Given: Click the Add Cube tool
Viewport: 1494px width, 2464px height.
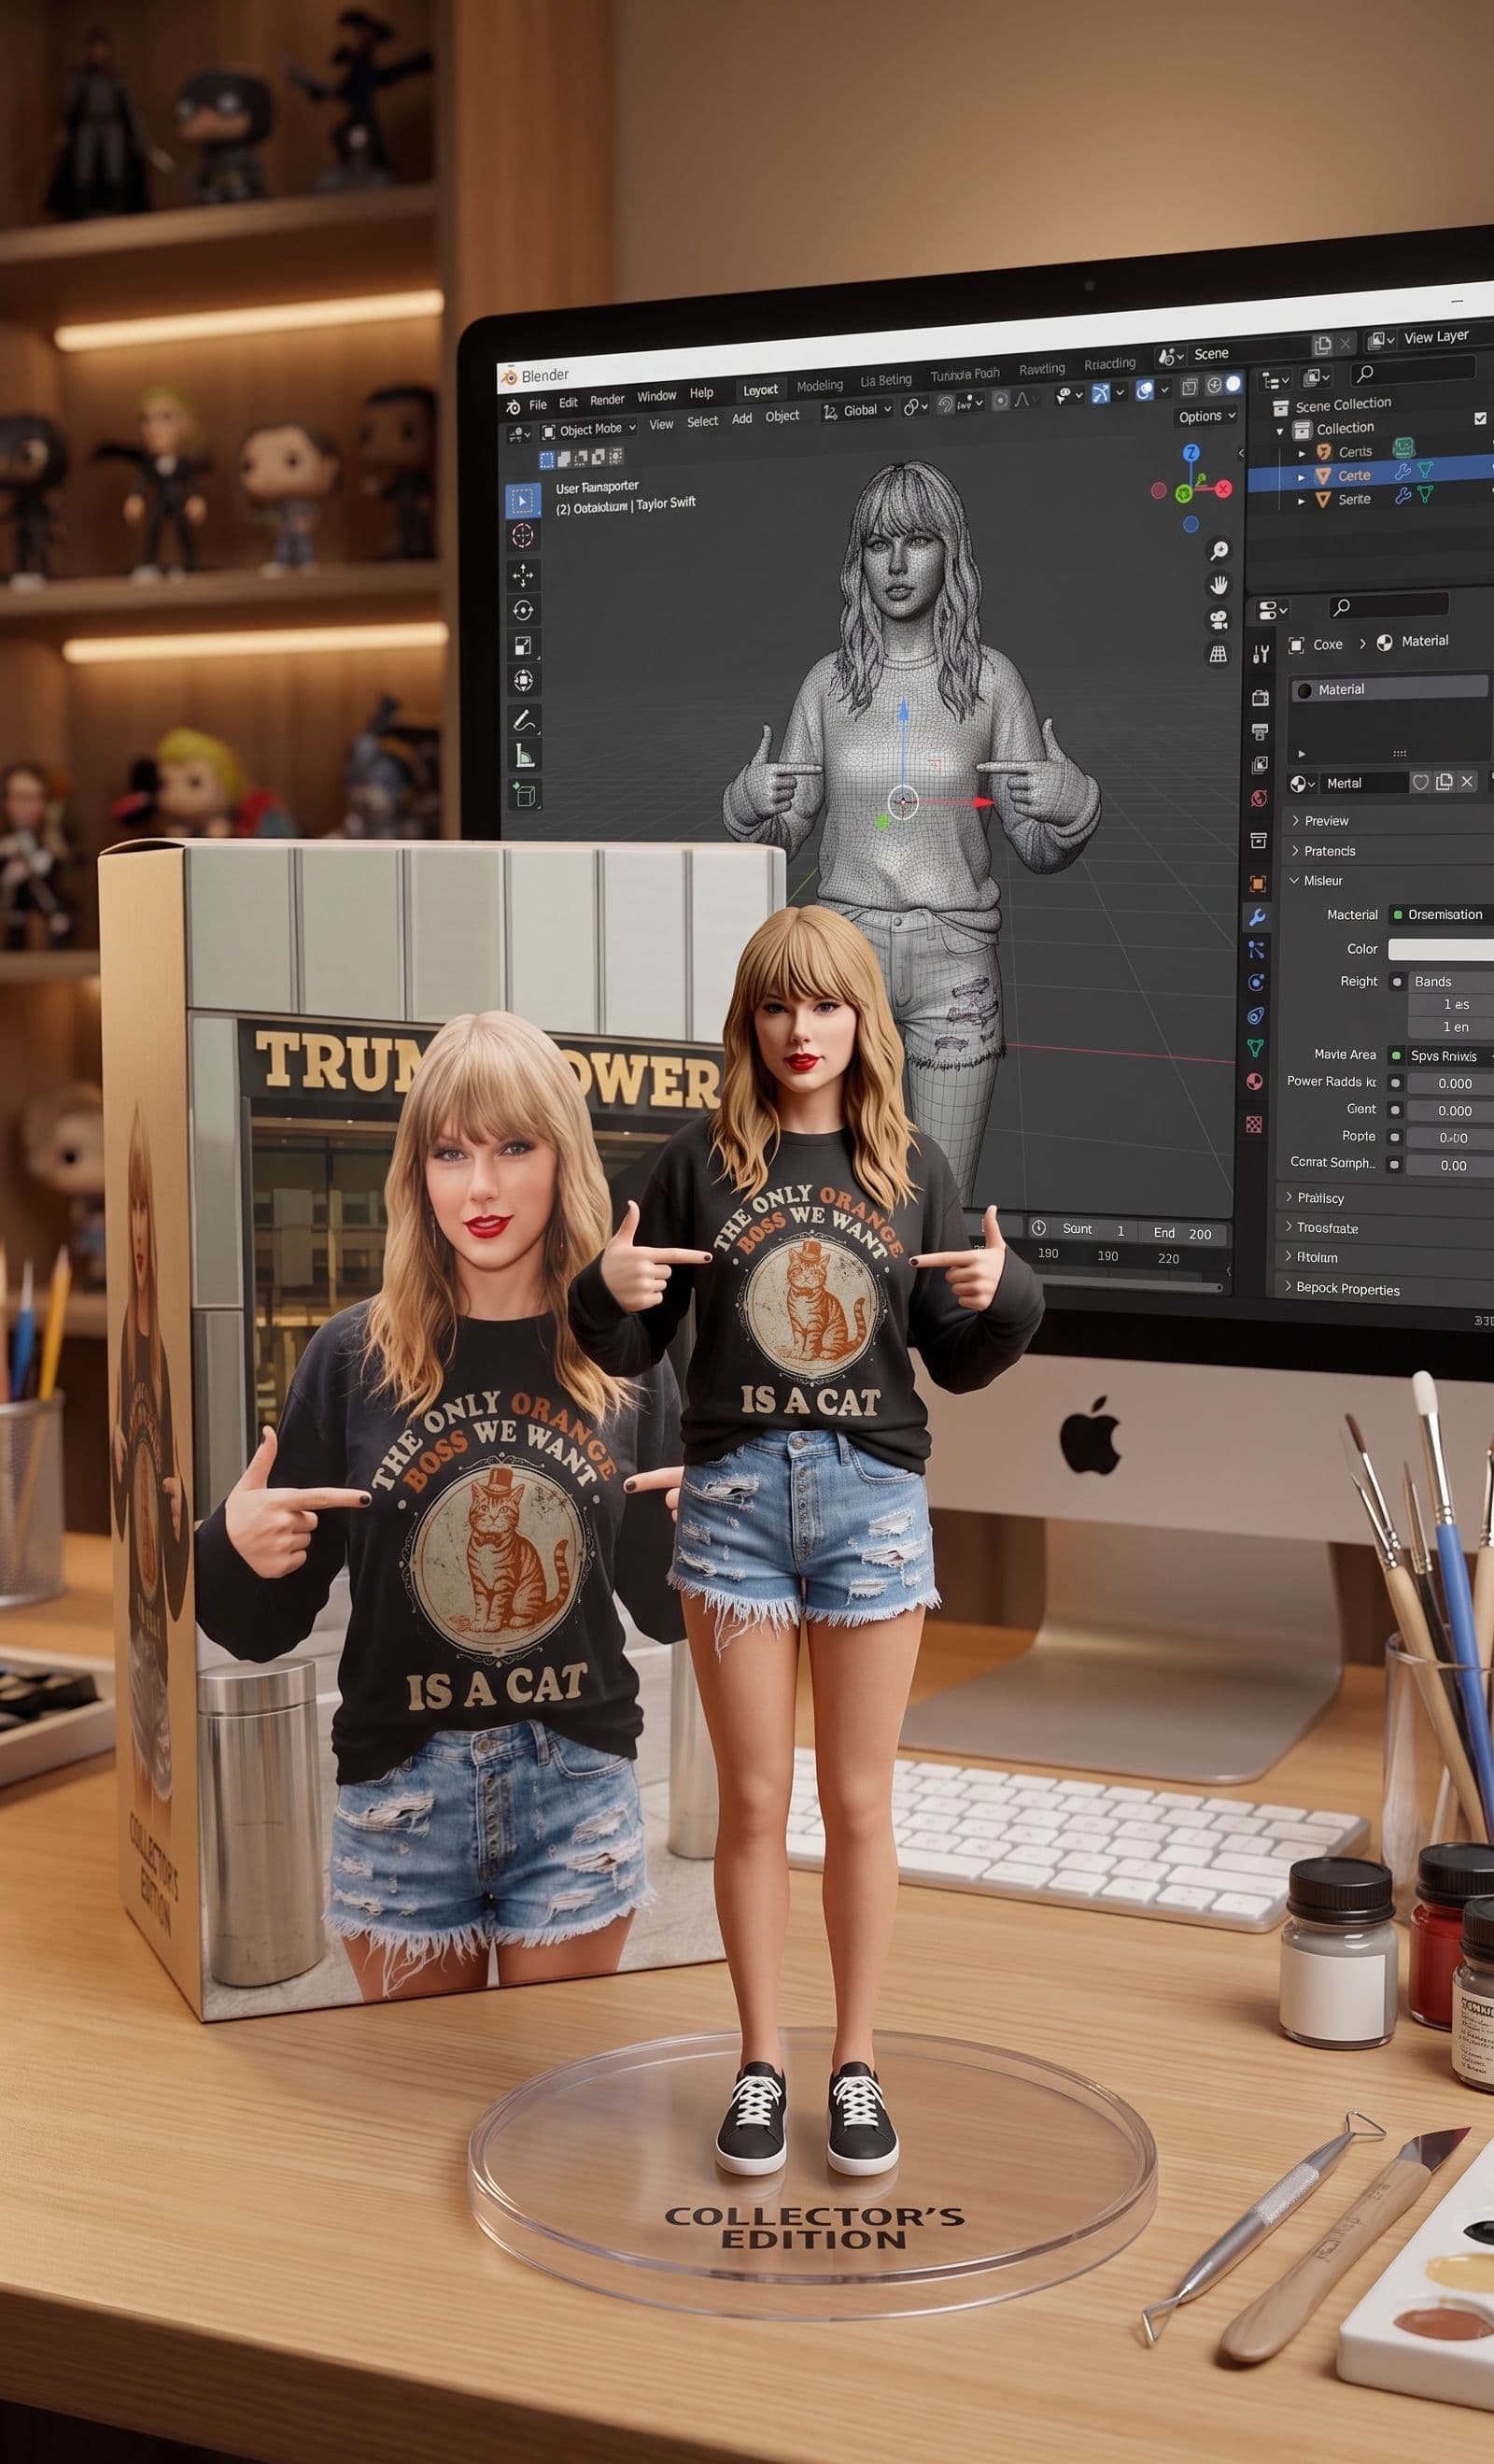Looking at the screenshot, I should 525,795.
